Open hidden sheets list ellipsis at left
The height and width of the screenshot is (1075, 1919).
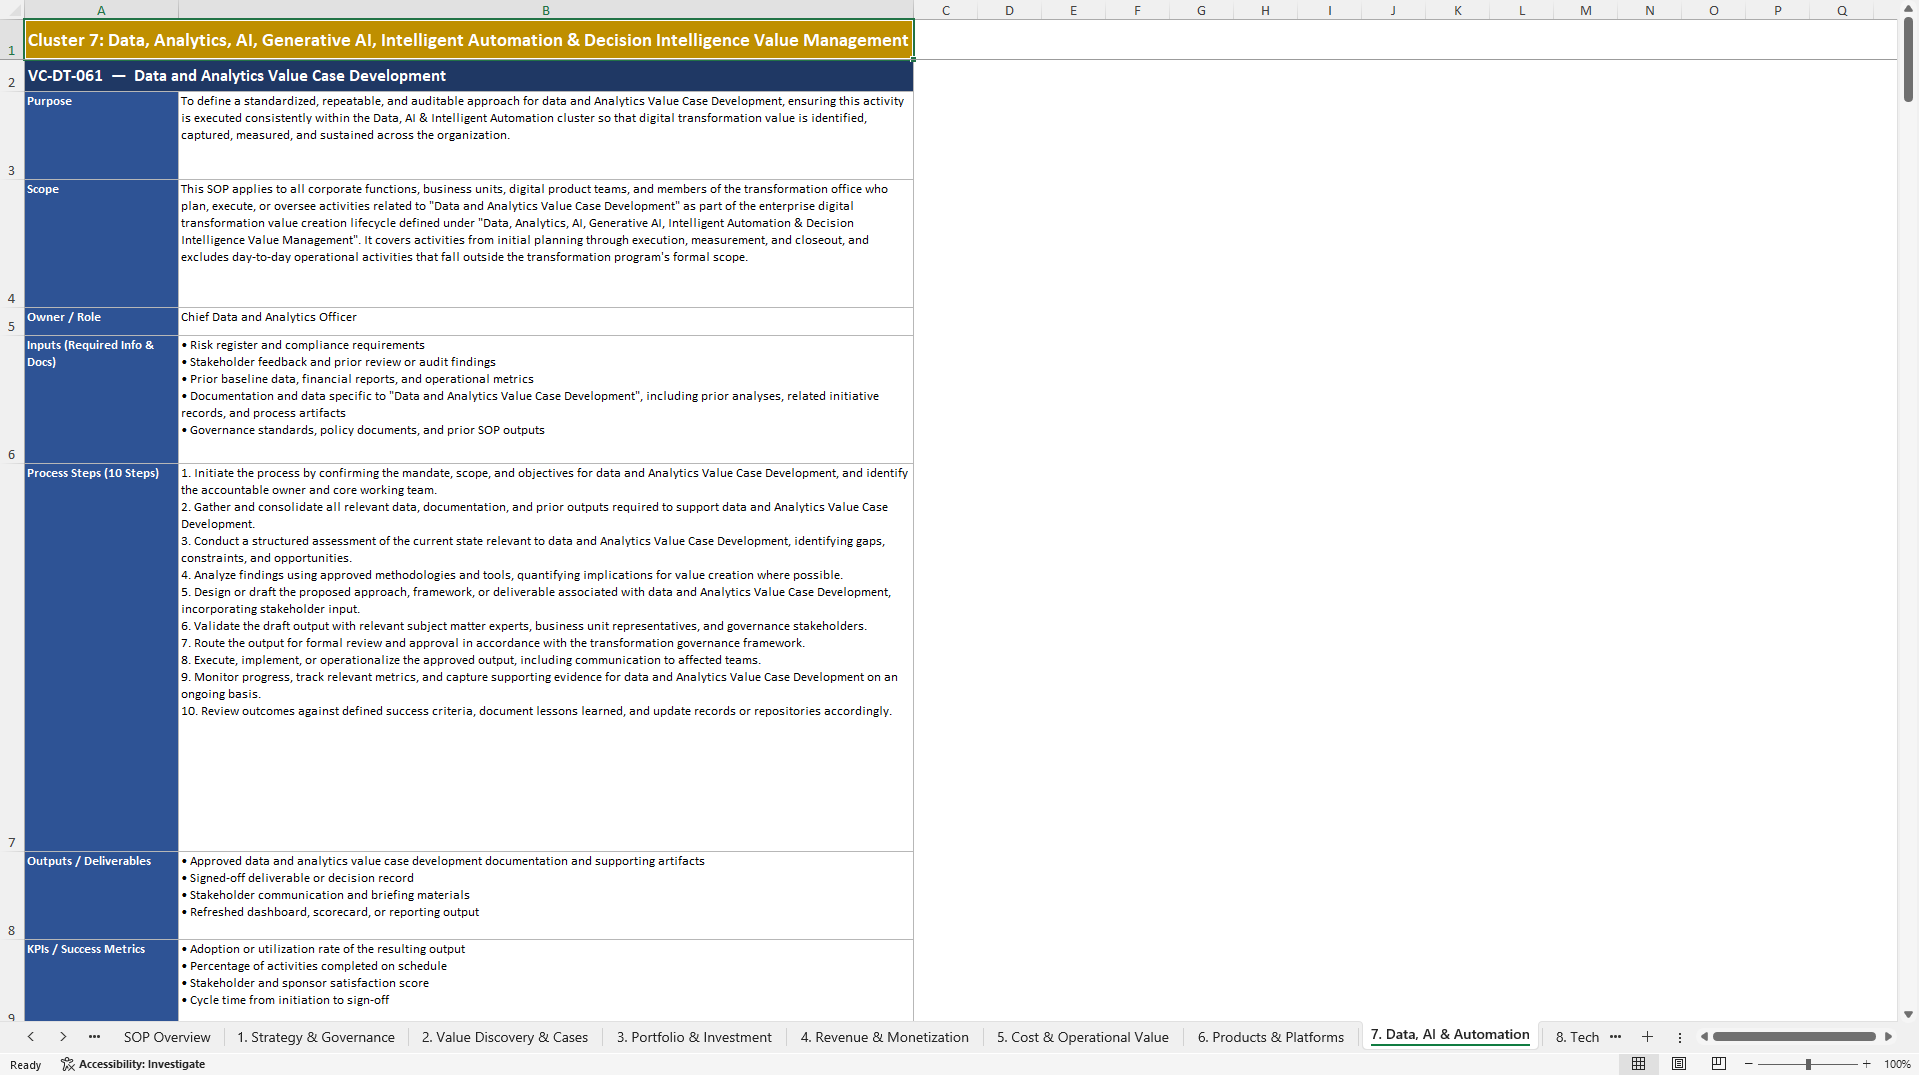(94, 1037)
